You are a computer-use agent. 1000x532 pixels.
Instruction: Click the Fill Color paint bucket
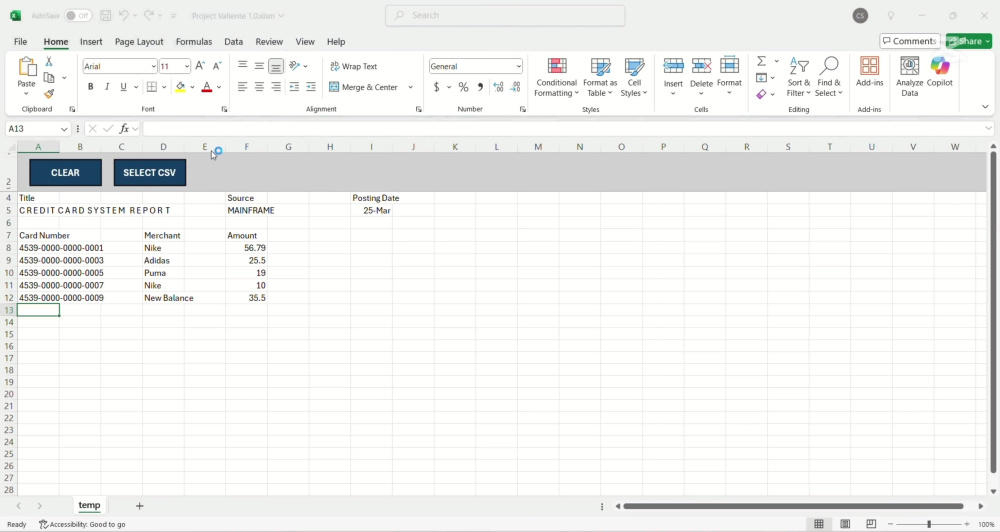coord(180,87)
